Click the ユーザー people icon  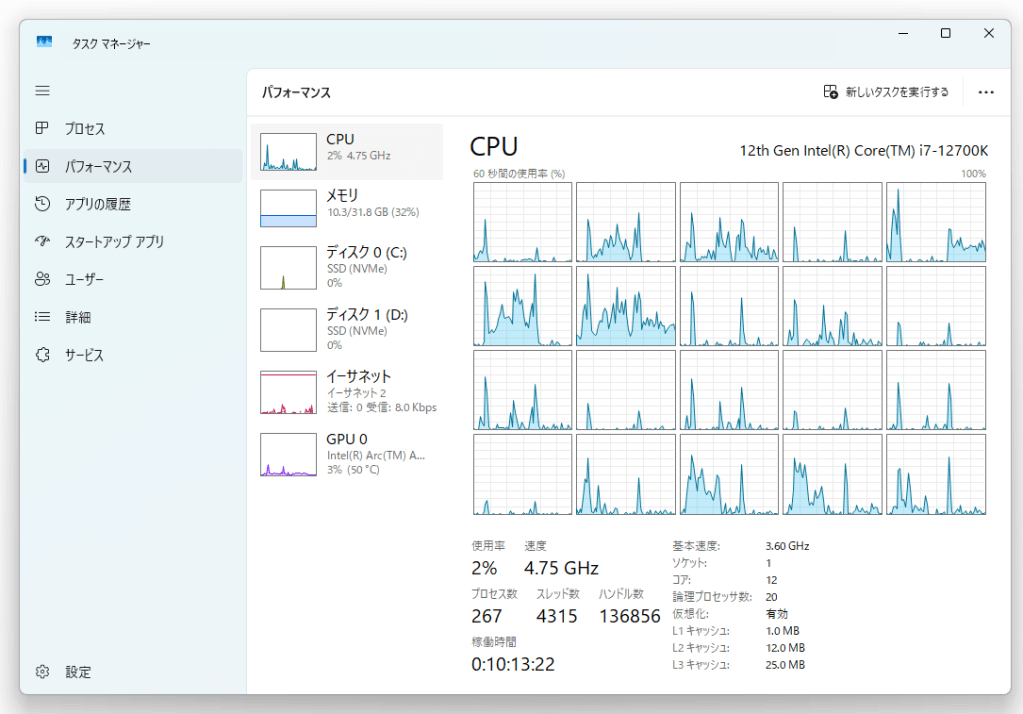click(42, 279)
